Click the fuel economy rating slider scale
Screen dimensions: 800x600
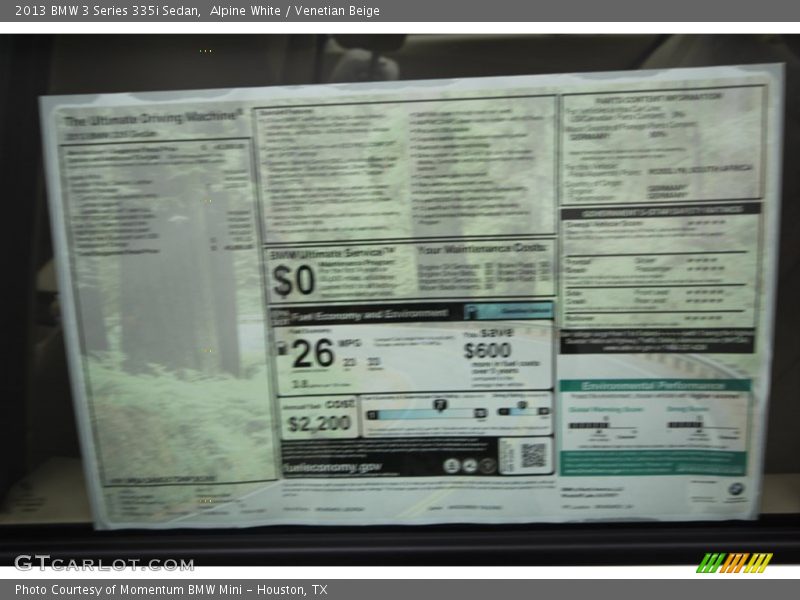[427, 411]
